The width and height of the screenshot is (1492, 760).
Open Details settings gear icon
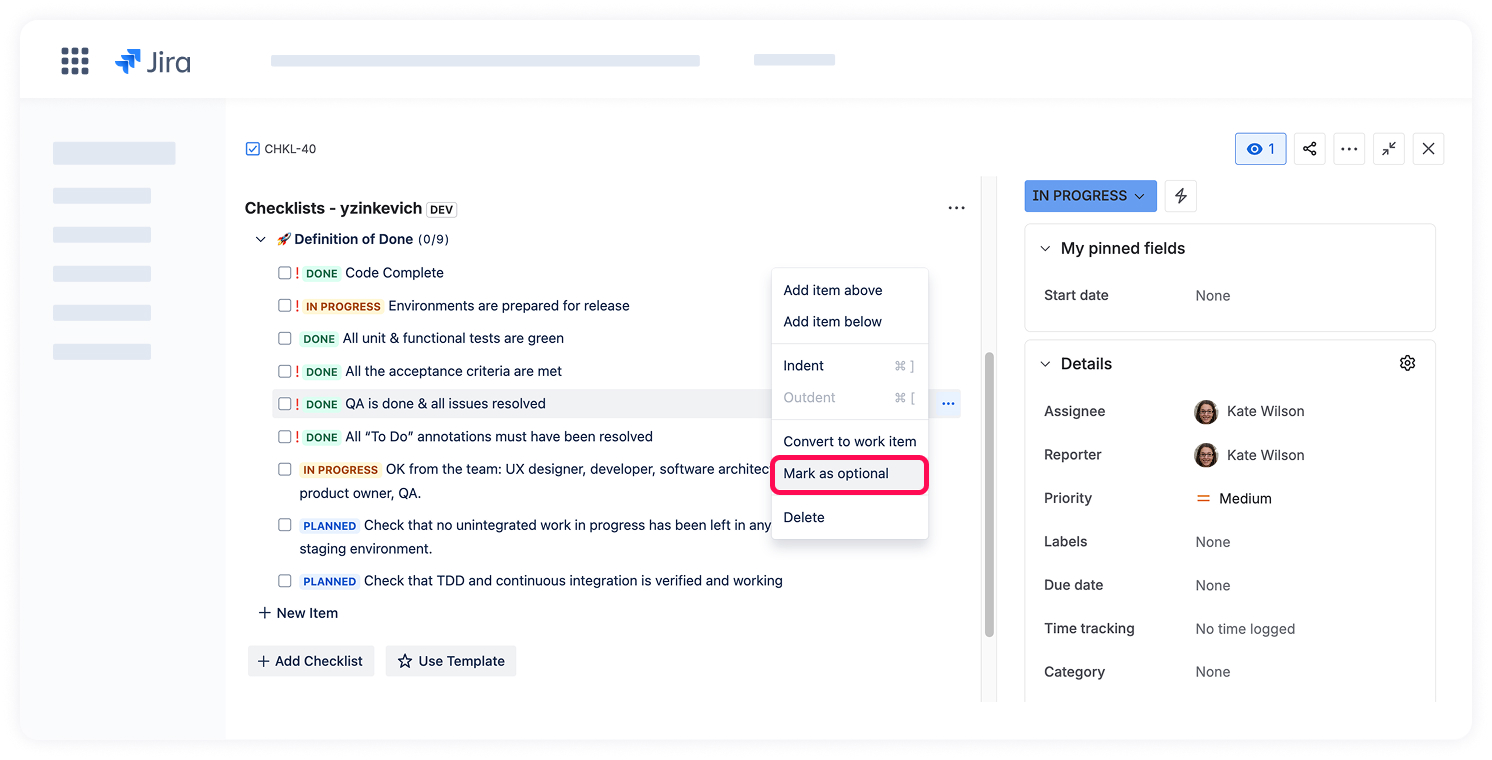1407,363
